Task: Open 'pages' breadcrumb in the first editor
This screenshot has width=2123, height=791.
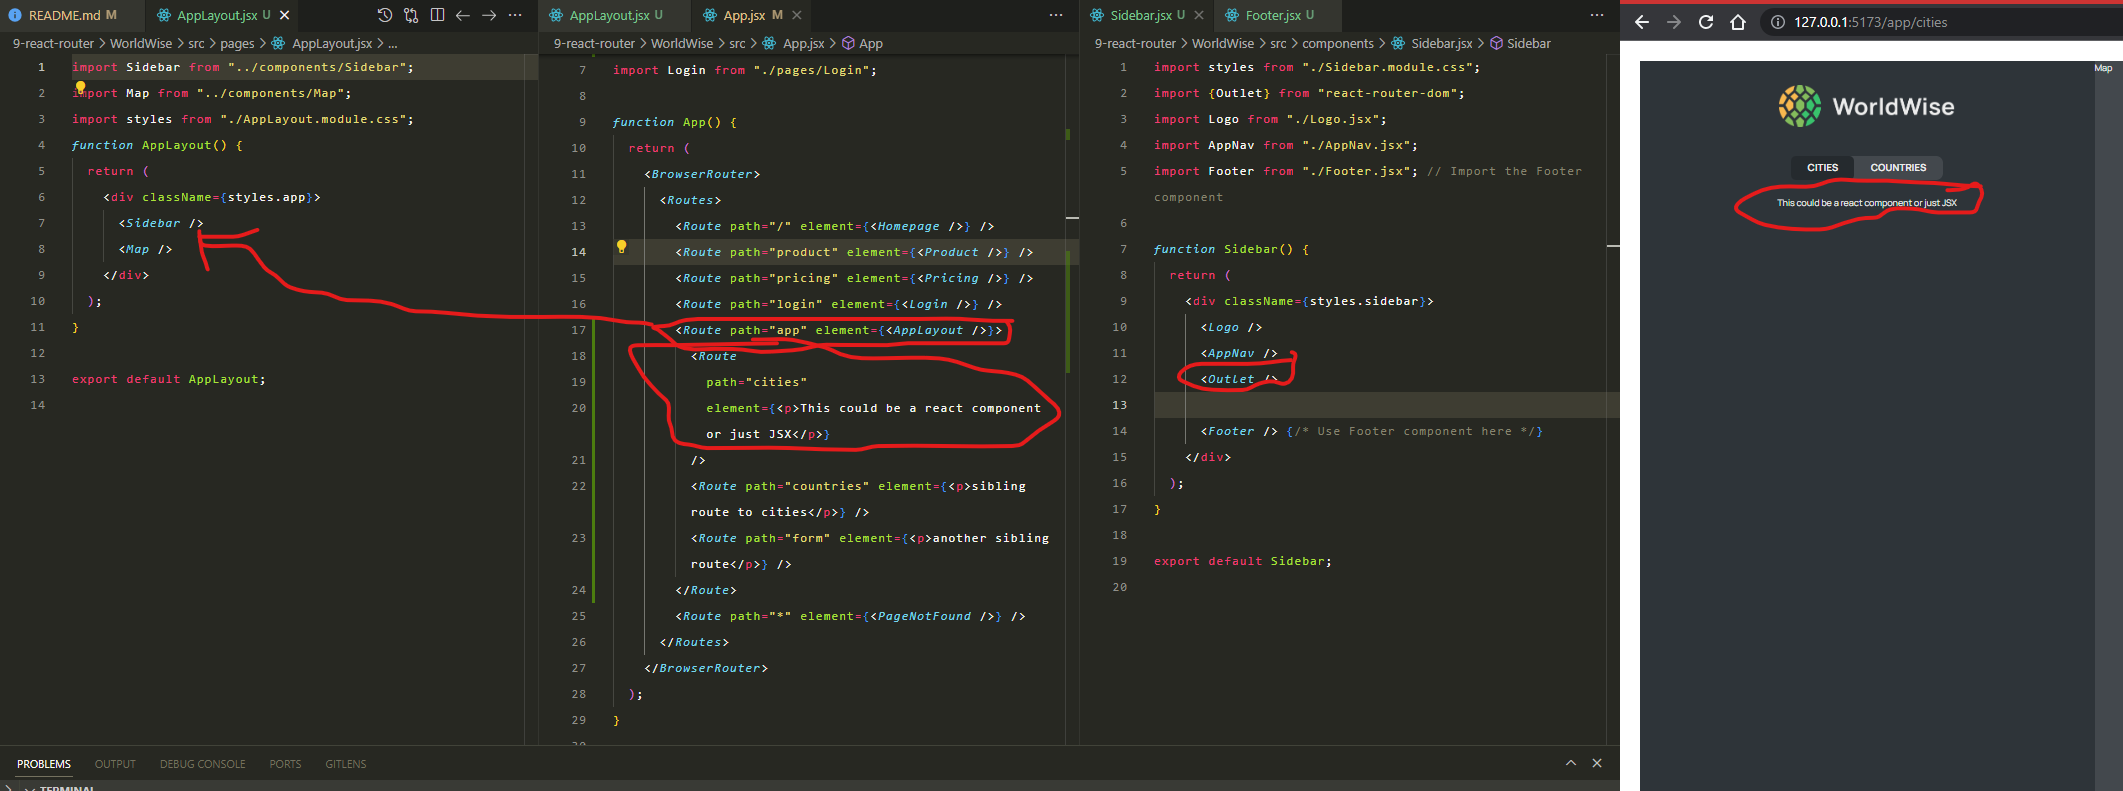Action: [237, 43]
